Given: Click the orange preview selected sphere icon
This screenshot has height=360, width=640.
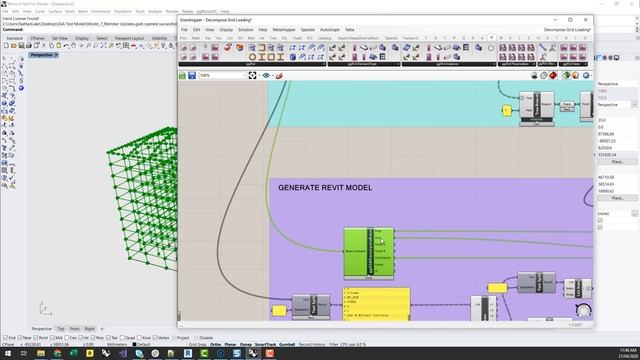Looking at the screenshot, I should point(576,76).
